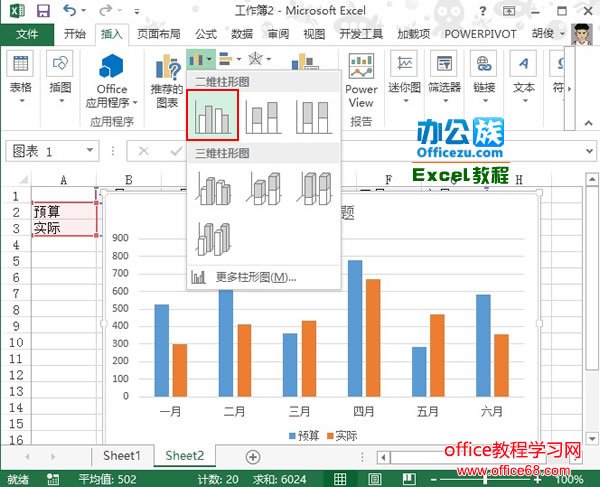Image resolution: width=600 pixels, height=487 pixels.
Task: Select cell A2 containing 预算
Action: click(x=64, y=212)
